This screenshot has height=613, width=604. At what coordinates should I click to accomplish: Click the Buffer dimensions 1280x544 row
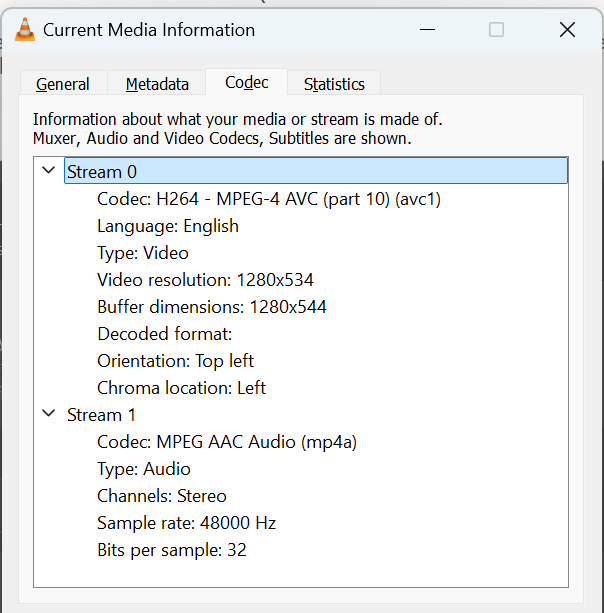click(211, 307)
